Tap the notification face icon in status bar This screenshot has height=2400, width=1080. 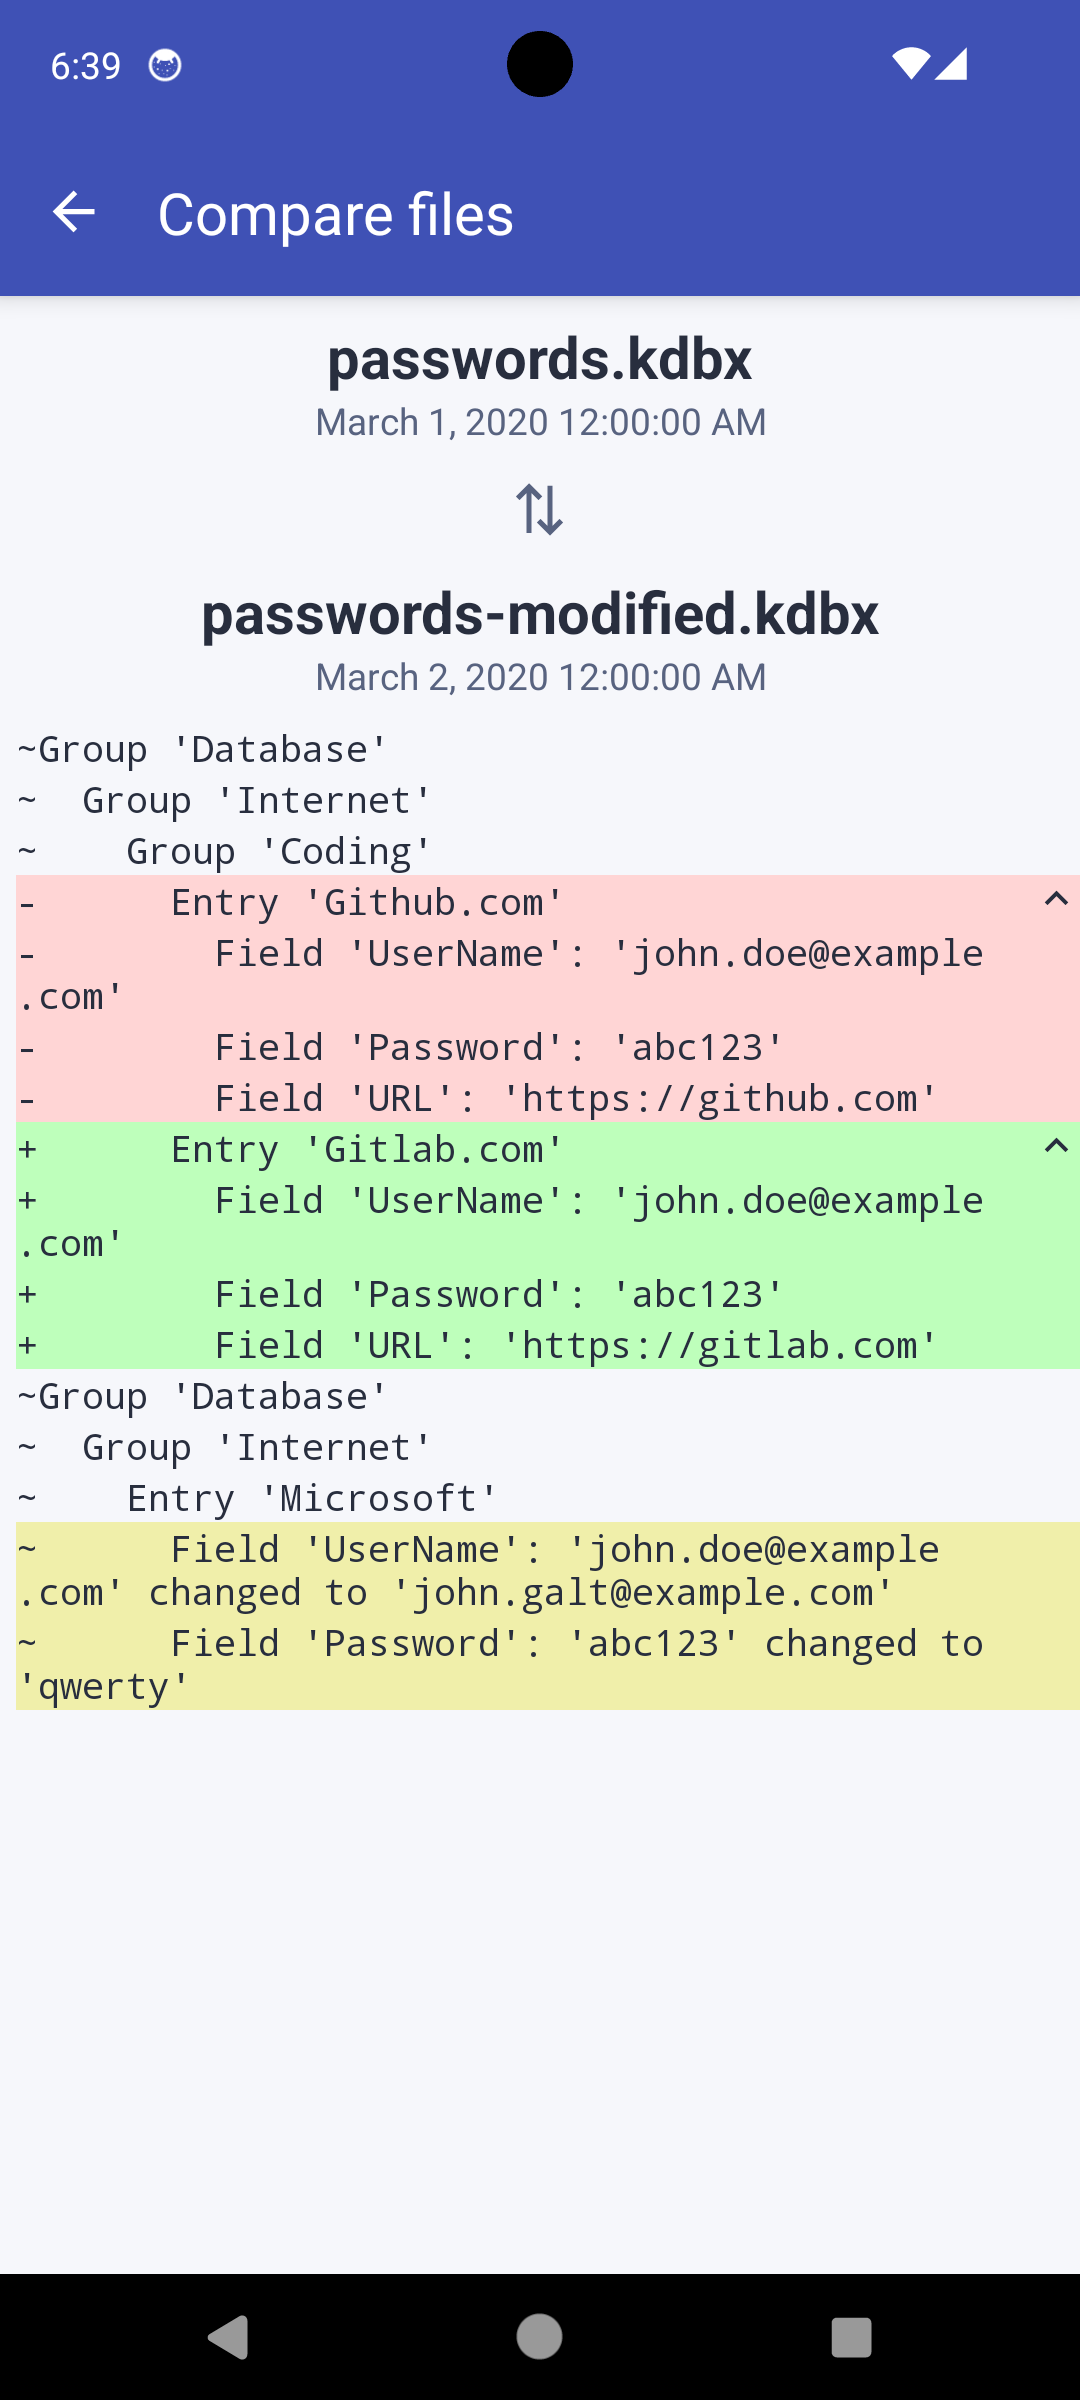click(x=165, y=66)
